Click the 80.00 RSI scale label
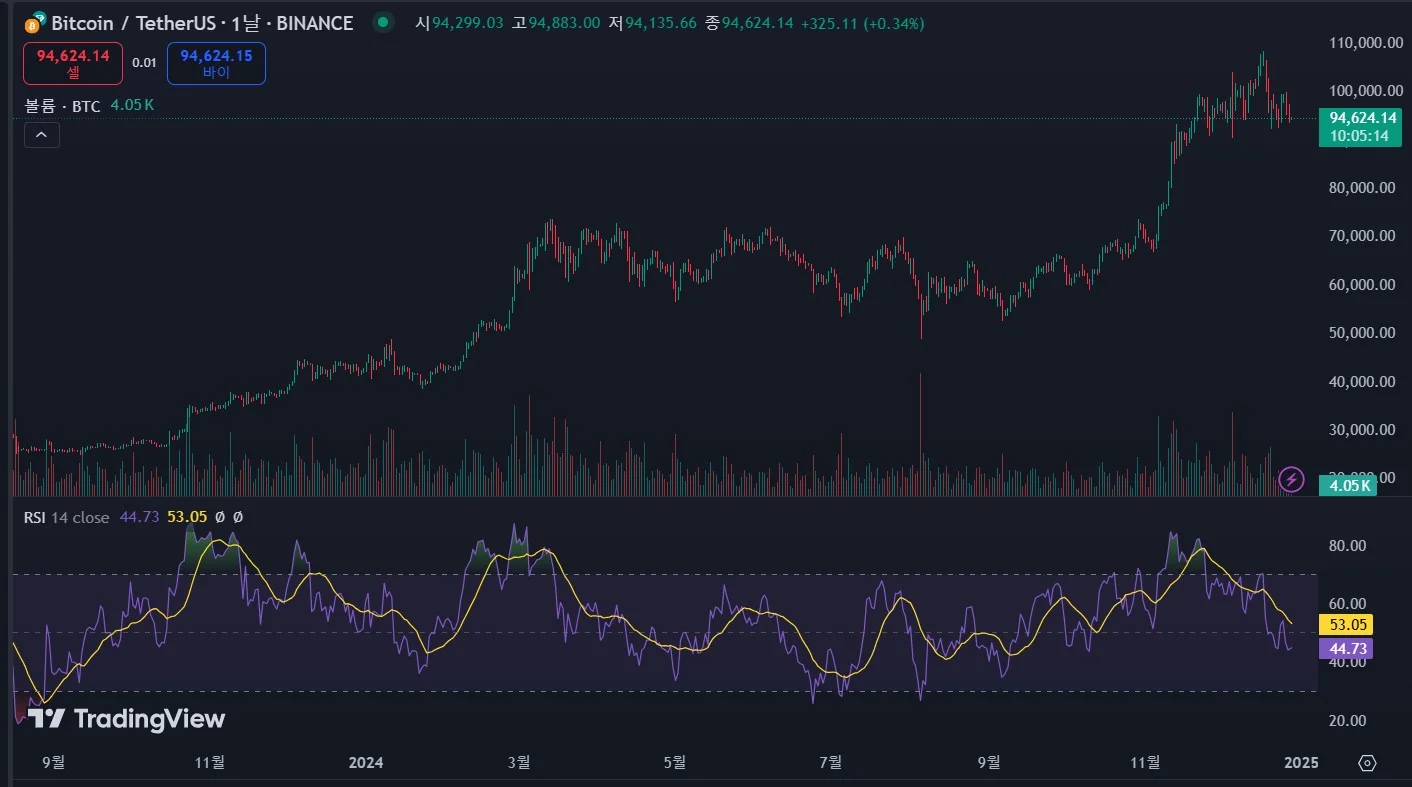The width and height of the screenshot is (1412, 787). coord(1347,545)
